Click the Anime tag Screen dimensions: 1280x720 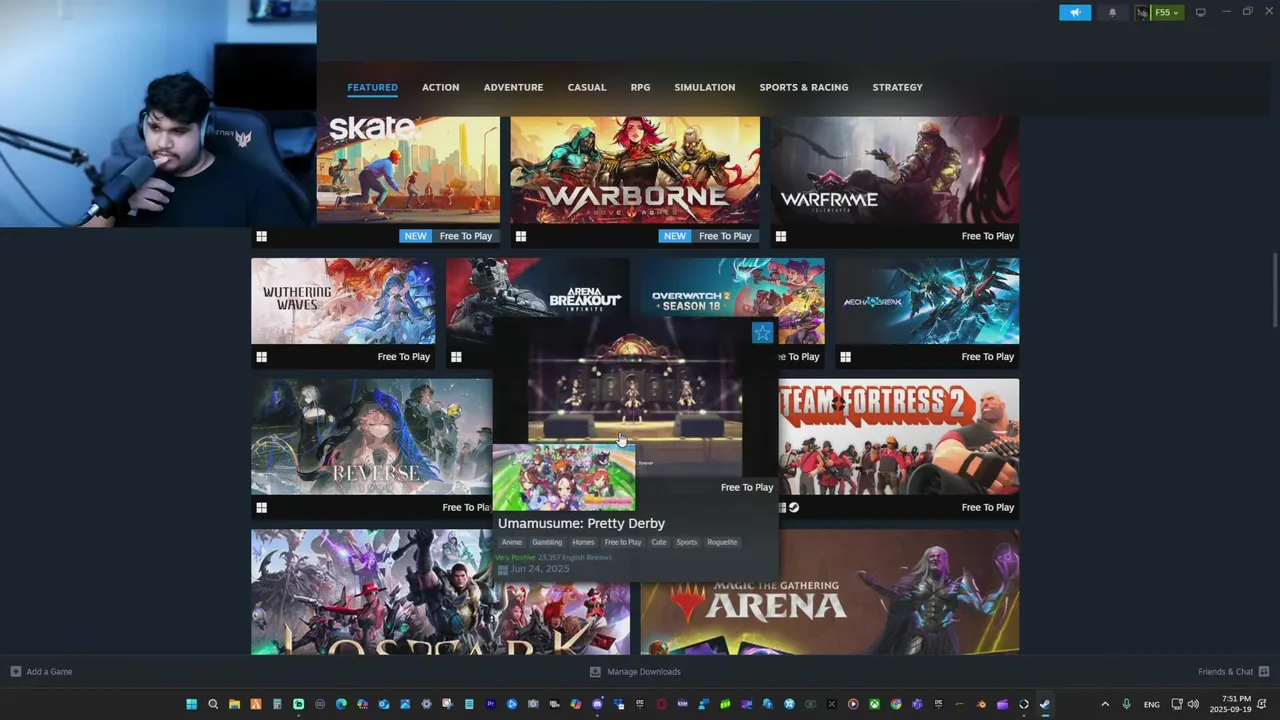click(511, 542)
